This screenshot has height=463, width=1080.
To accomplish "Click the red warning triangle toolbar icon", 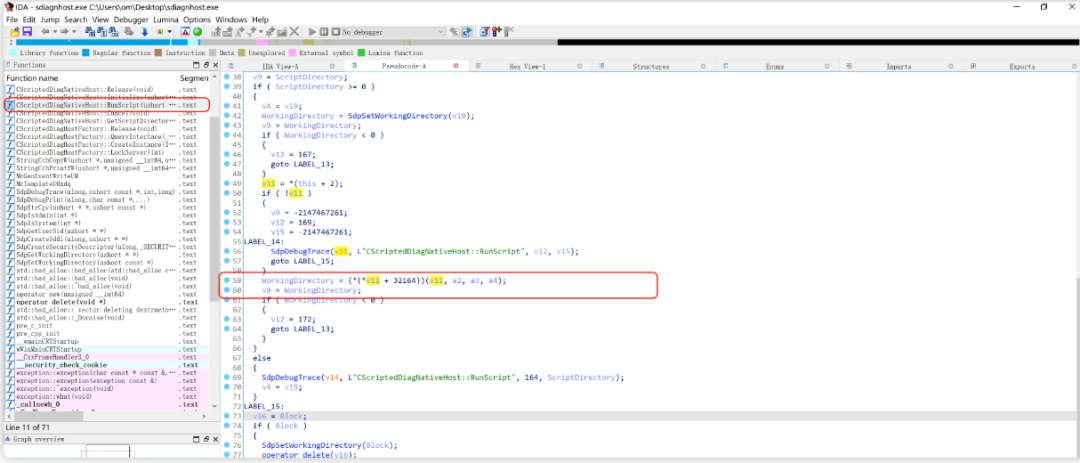I will (x=185, y=32).
